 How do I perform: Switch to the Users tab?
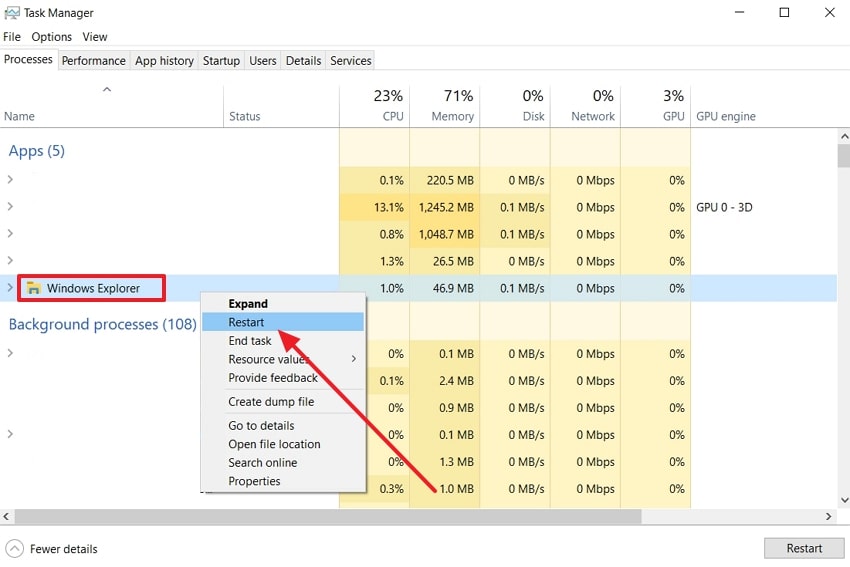[x=263, y=61]
